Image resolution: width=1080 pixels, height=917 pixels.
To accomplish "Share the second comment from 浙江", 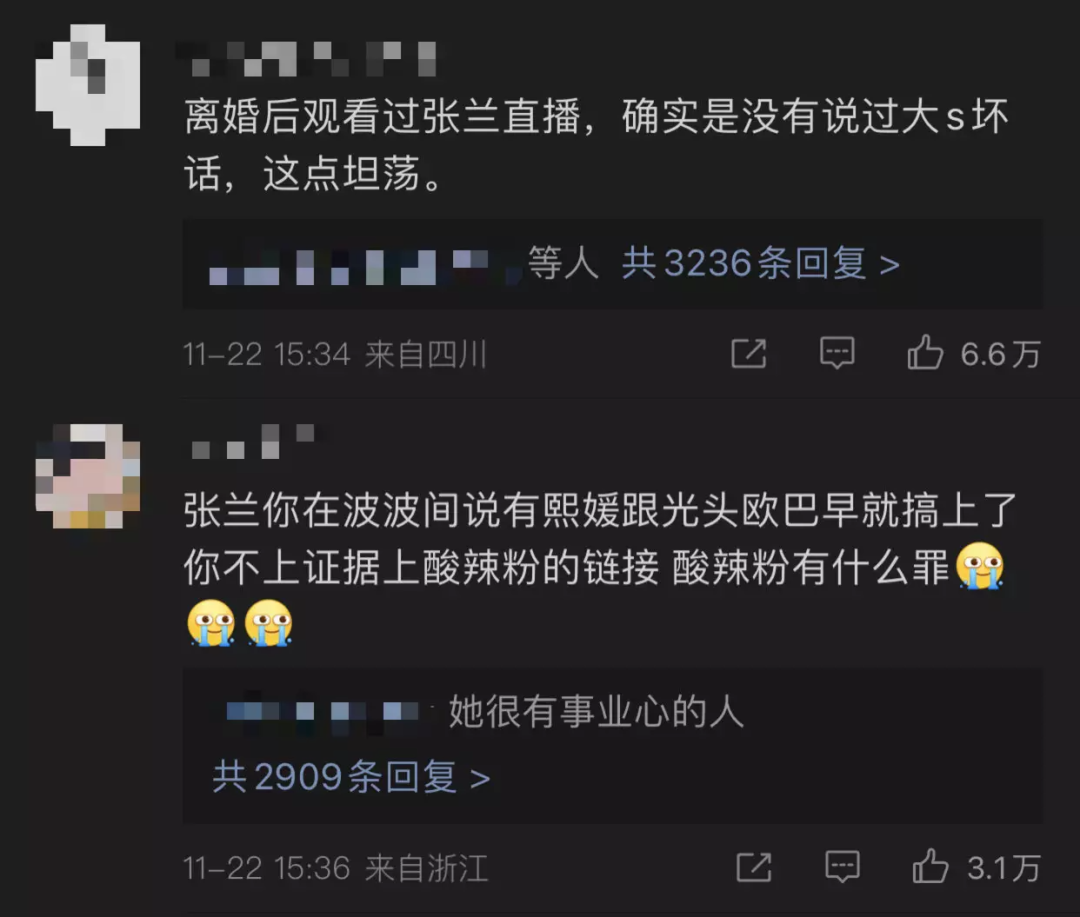I will click(754, 867).
